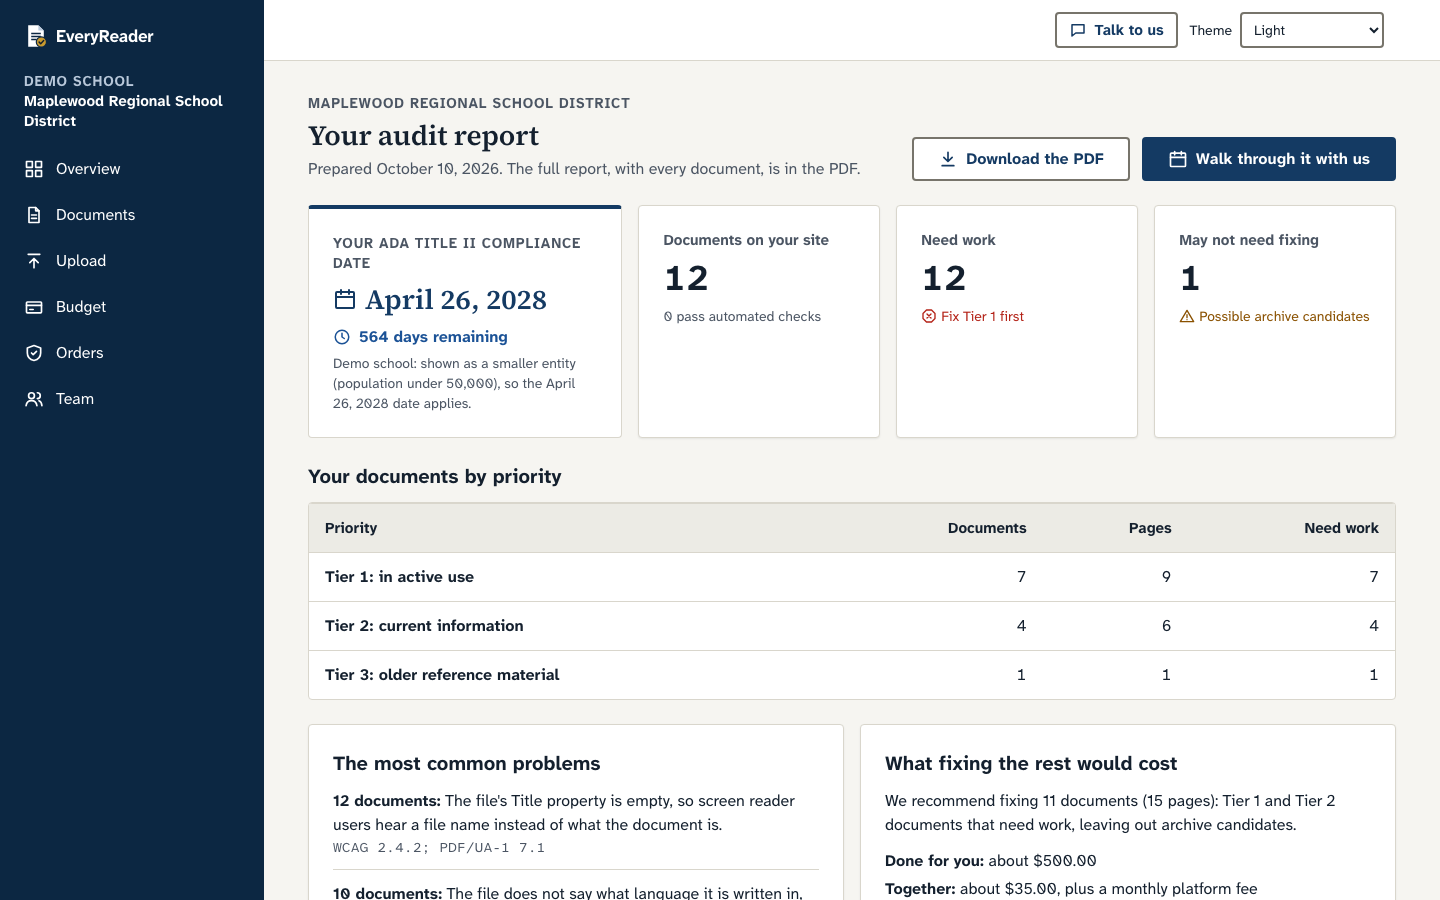Click the download arrow icon on PDF button
The image size is (1440, 900).
pos(948,159)
